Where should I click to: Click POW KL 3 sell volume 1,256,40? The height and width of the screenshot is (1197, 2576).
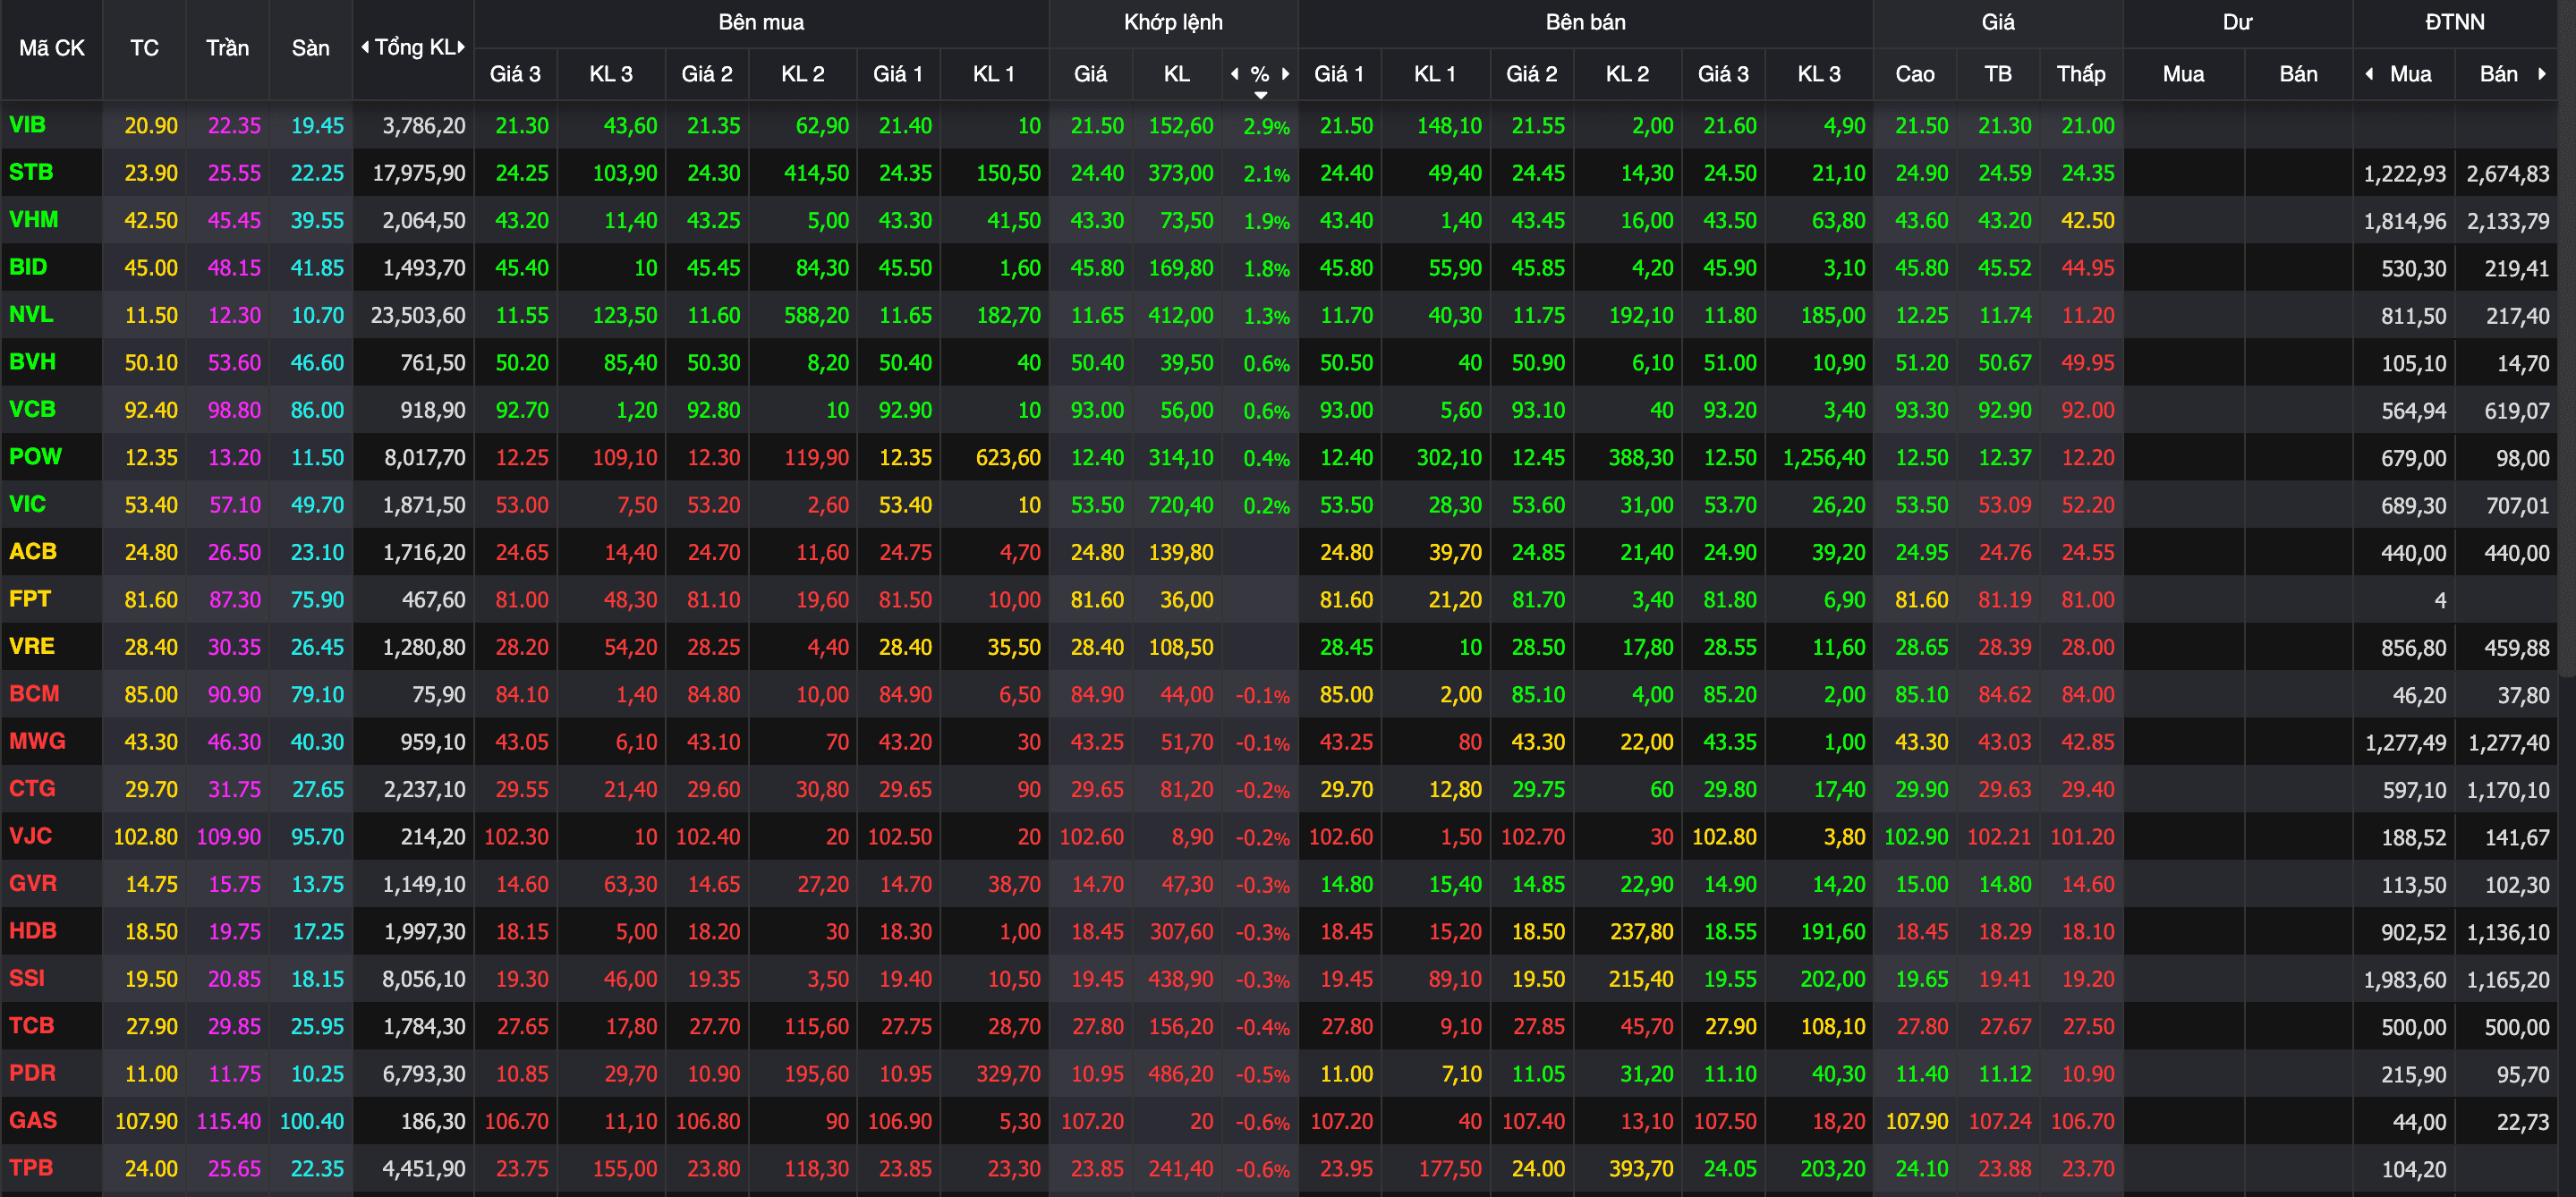coord(1823,457)
